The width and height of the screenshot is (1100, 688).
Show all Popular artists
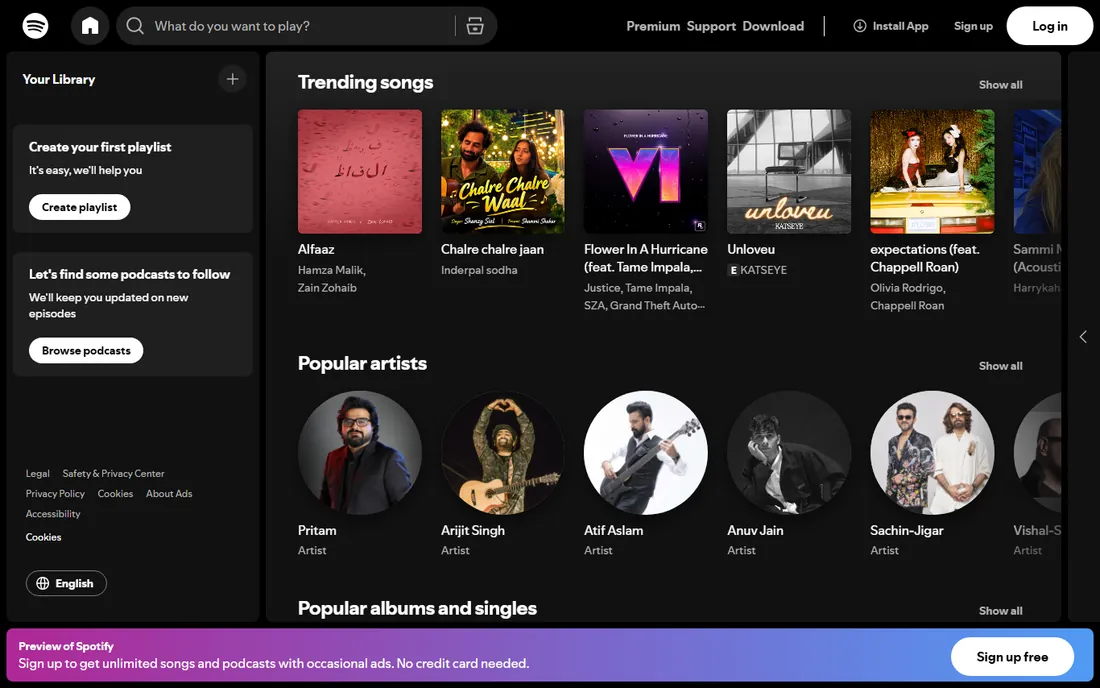1000,366
